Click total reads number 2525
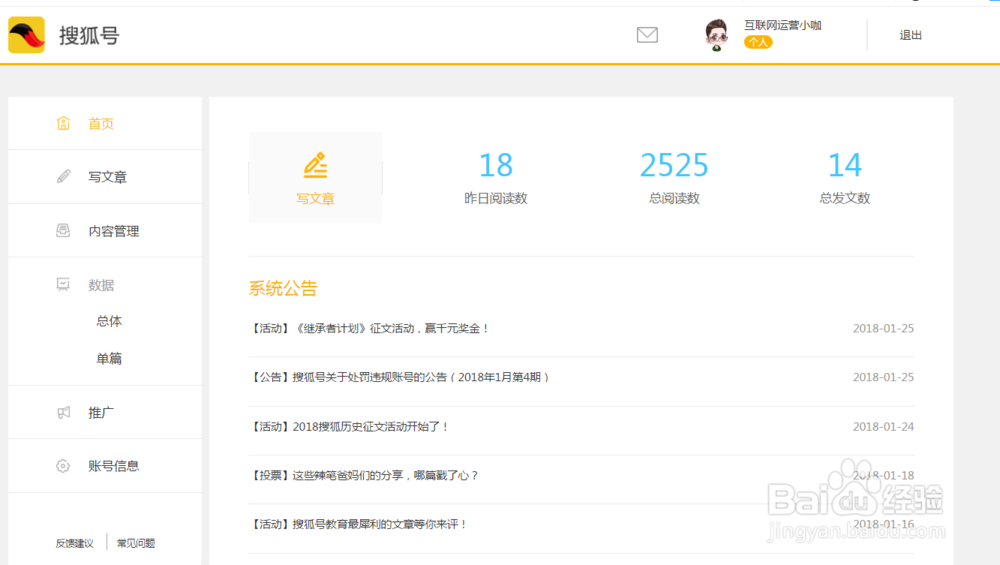Viewport: 1000px width, 565px height. 674,165
